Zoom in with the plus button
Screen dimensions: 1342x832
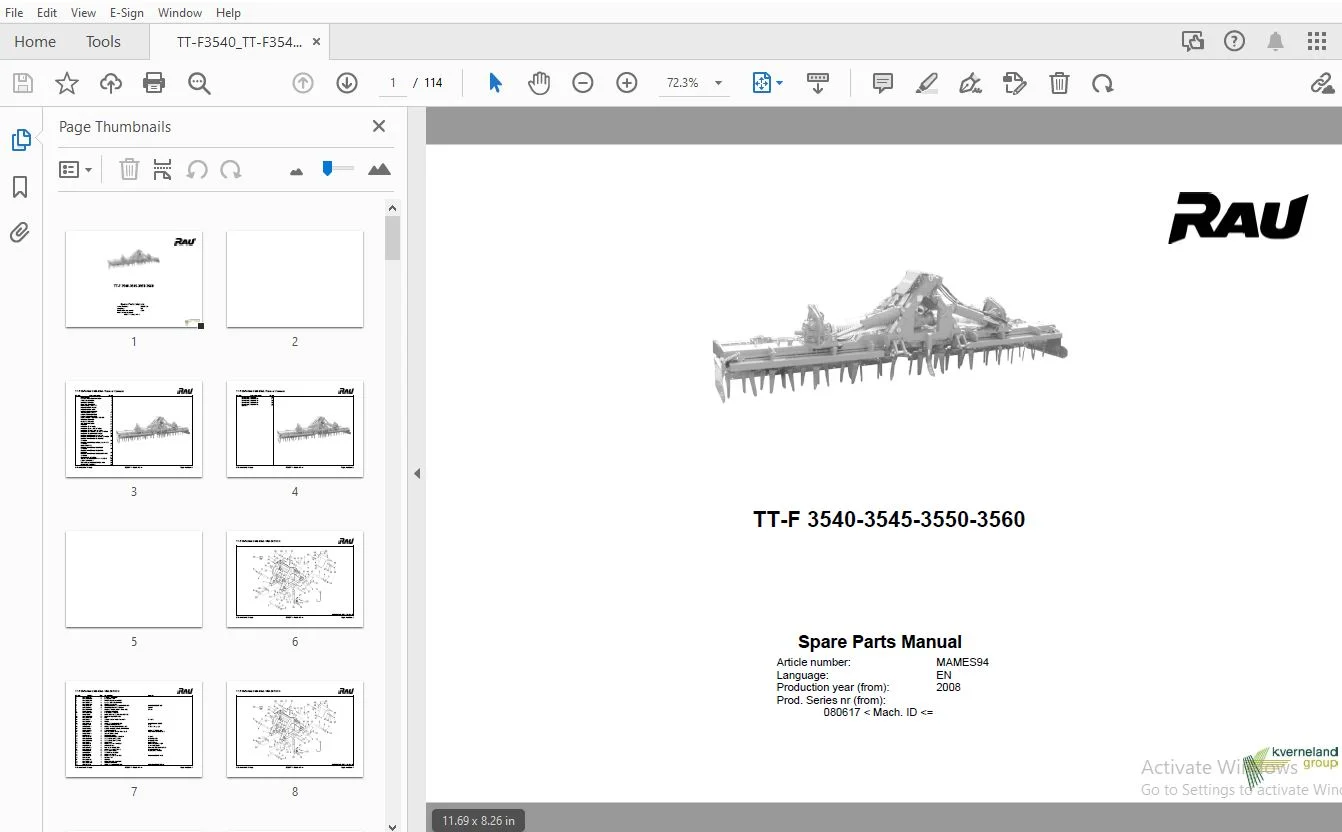click(627, 83)
